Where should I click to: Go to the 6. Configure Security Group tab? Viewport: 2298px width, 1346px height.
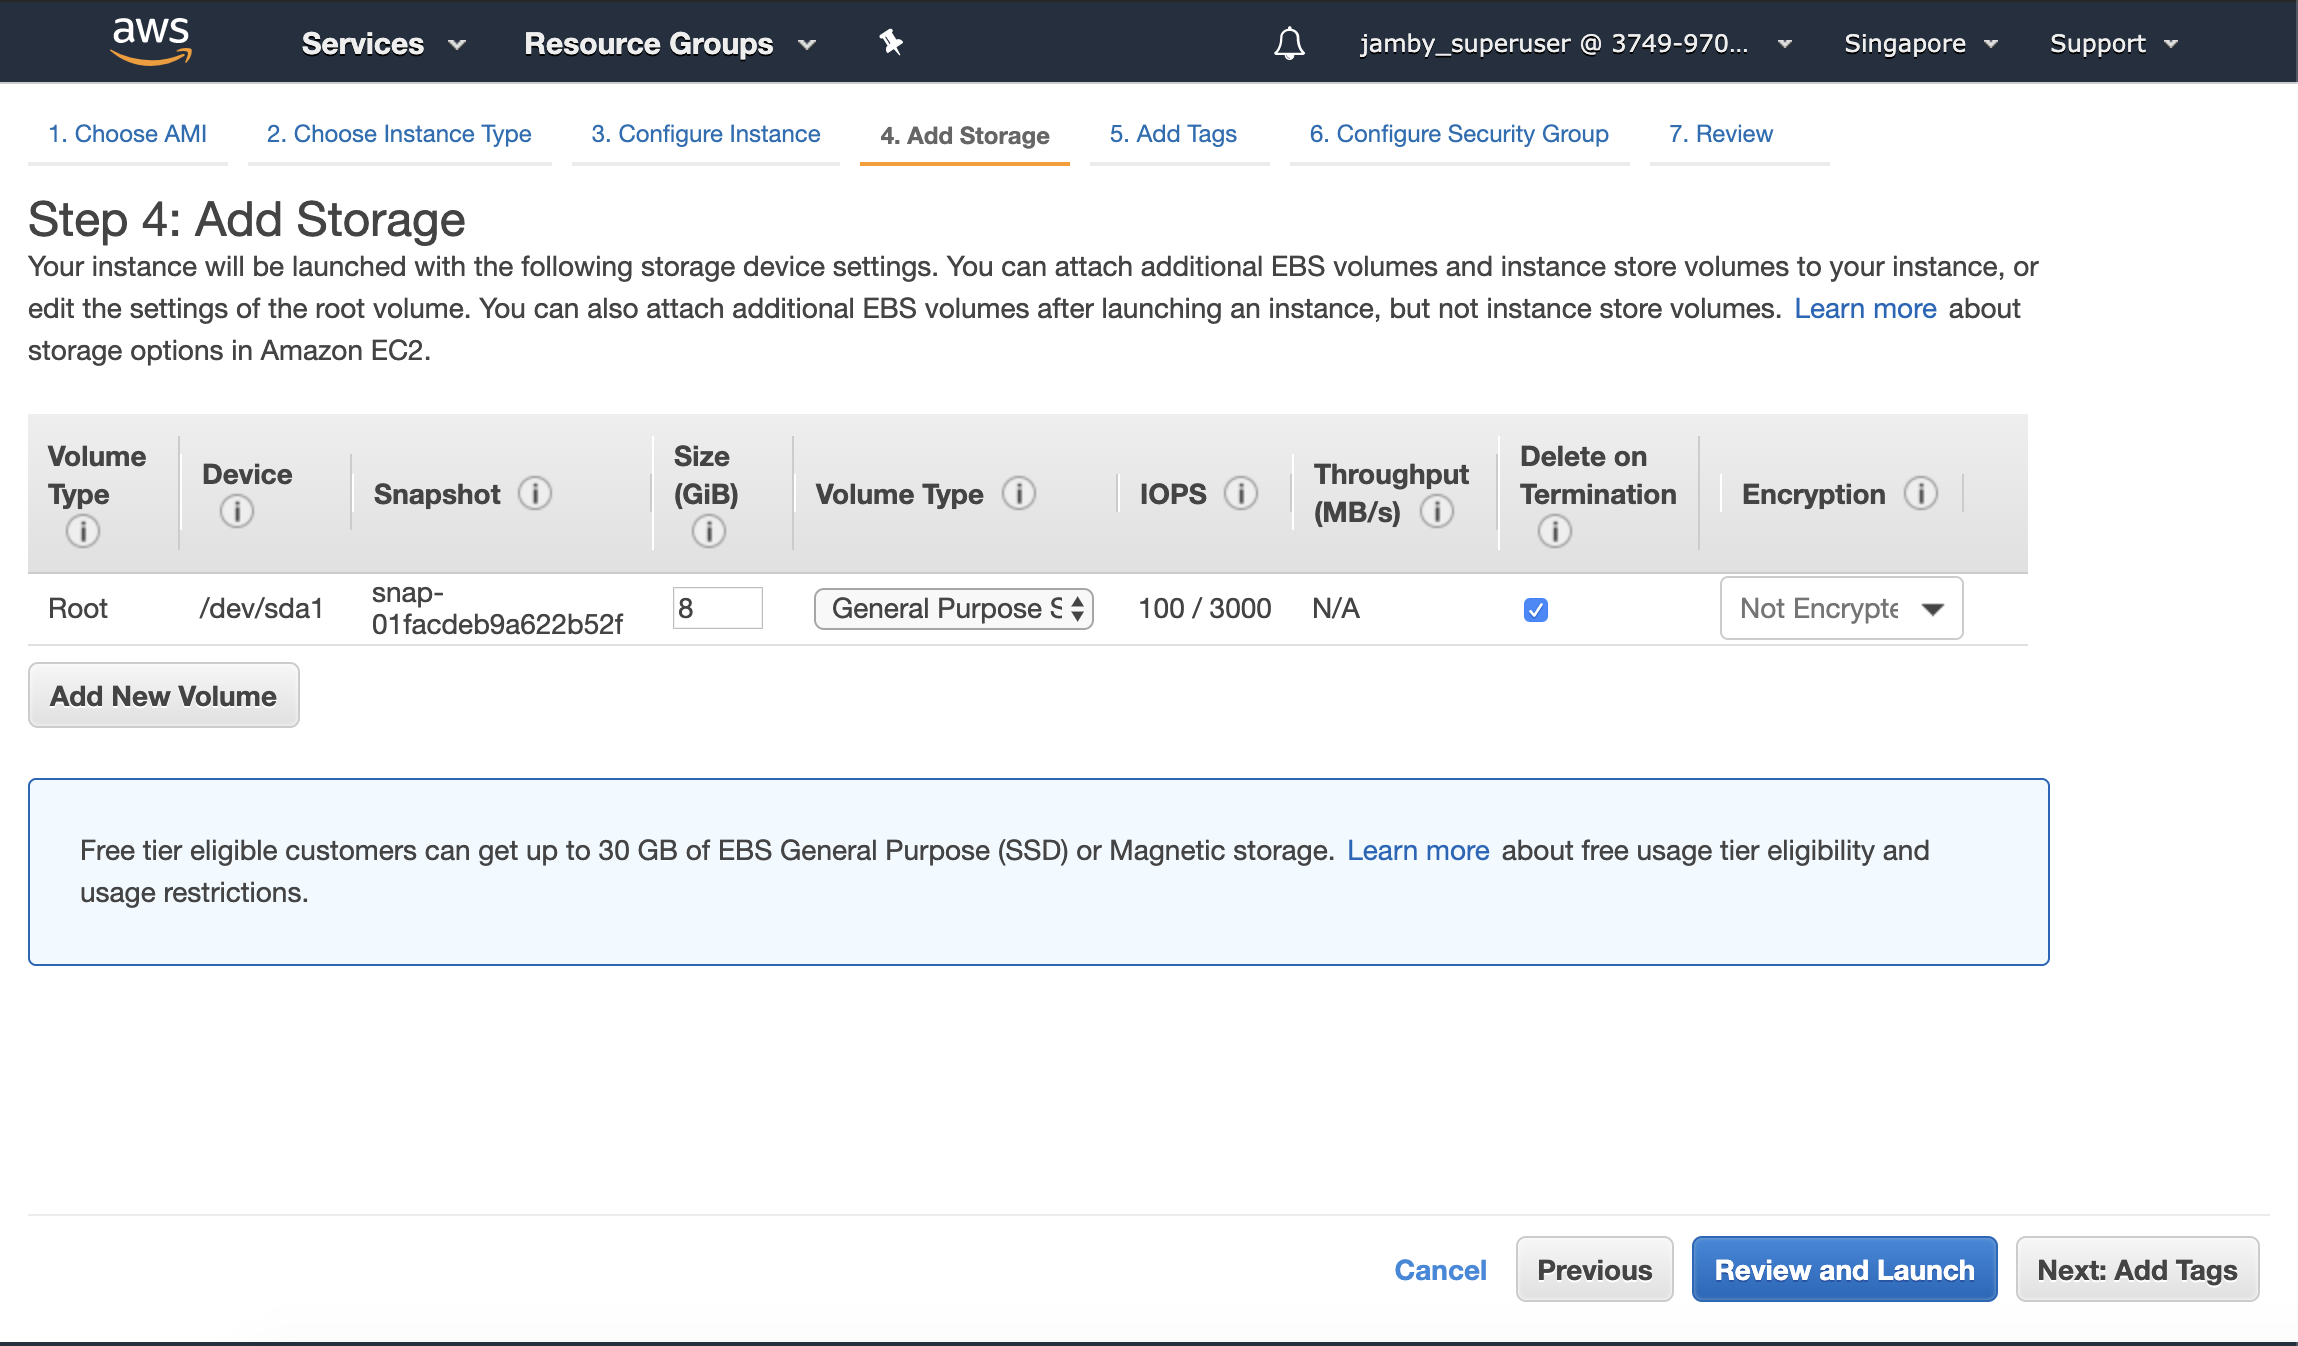tap(1458, 134)
